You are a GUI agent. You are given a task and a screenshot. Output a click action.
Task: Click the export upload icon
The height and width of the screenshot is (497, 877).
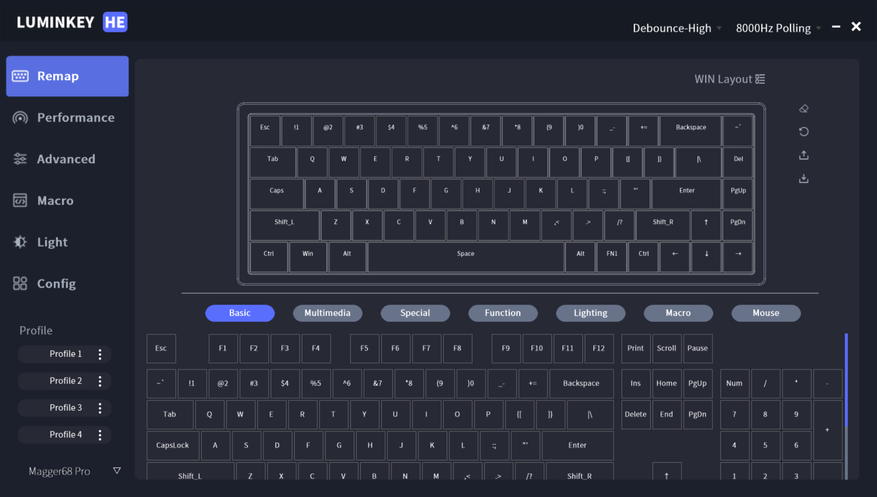(804, 155)
